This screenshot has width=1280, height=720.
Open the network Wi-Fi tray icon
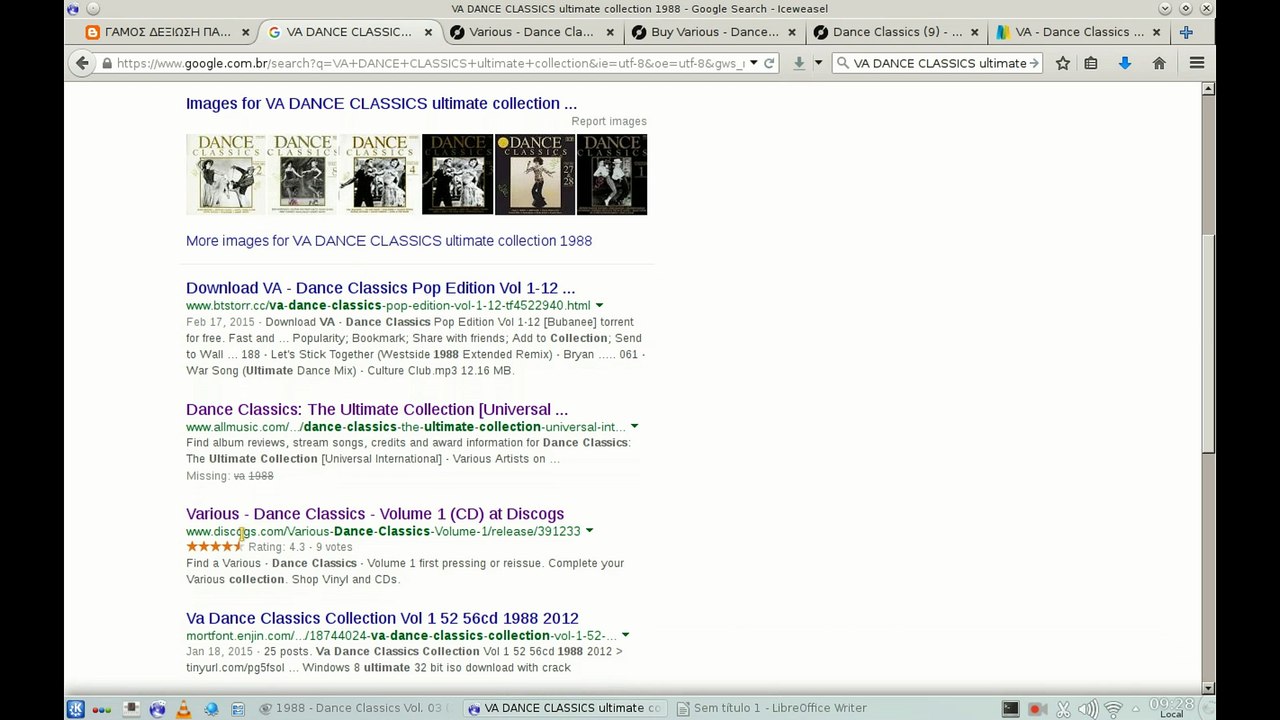click(x=1113, y=709)
